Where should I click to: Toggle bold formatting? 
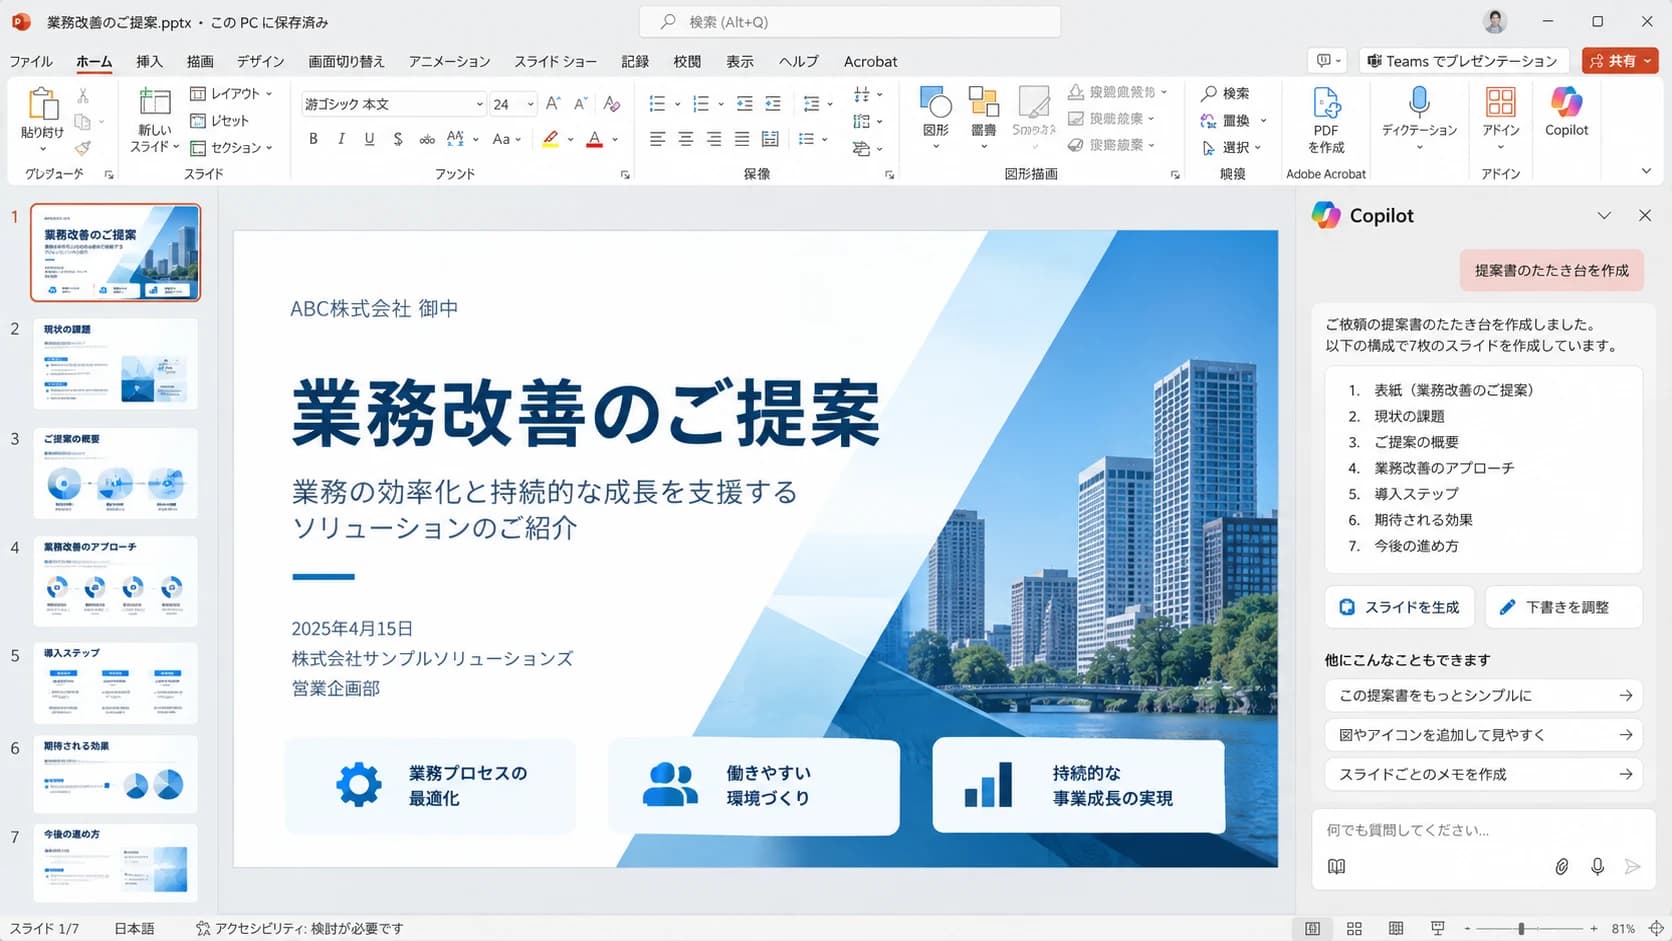[313, 139]
